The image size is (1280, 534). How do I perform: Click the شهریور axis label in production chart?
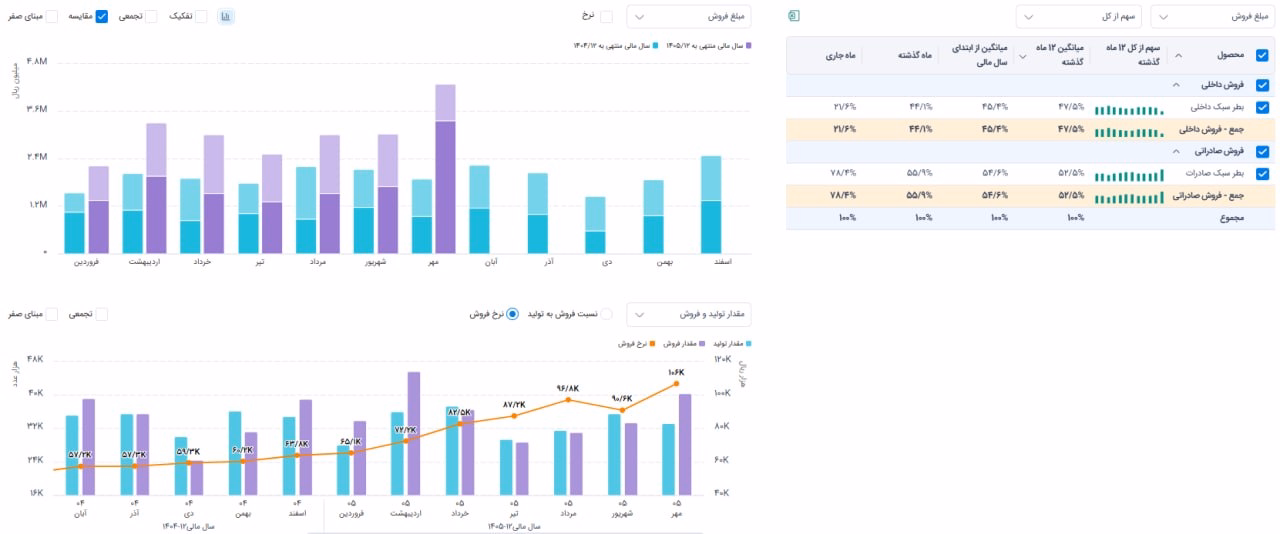tap(623, 514)
